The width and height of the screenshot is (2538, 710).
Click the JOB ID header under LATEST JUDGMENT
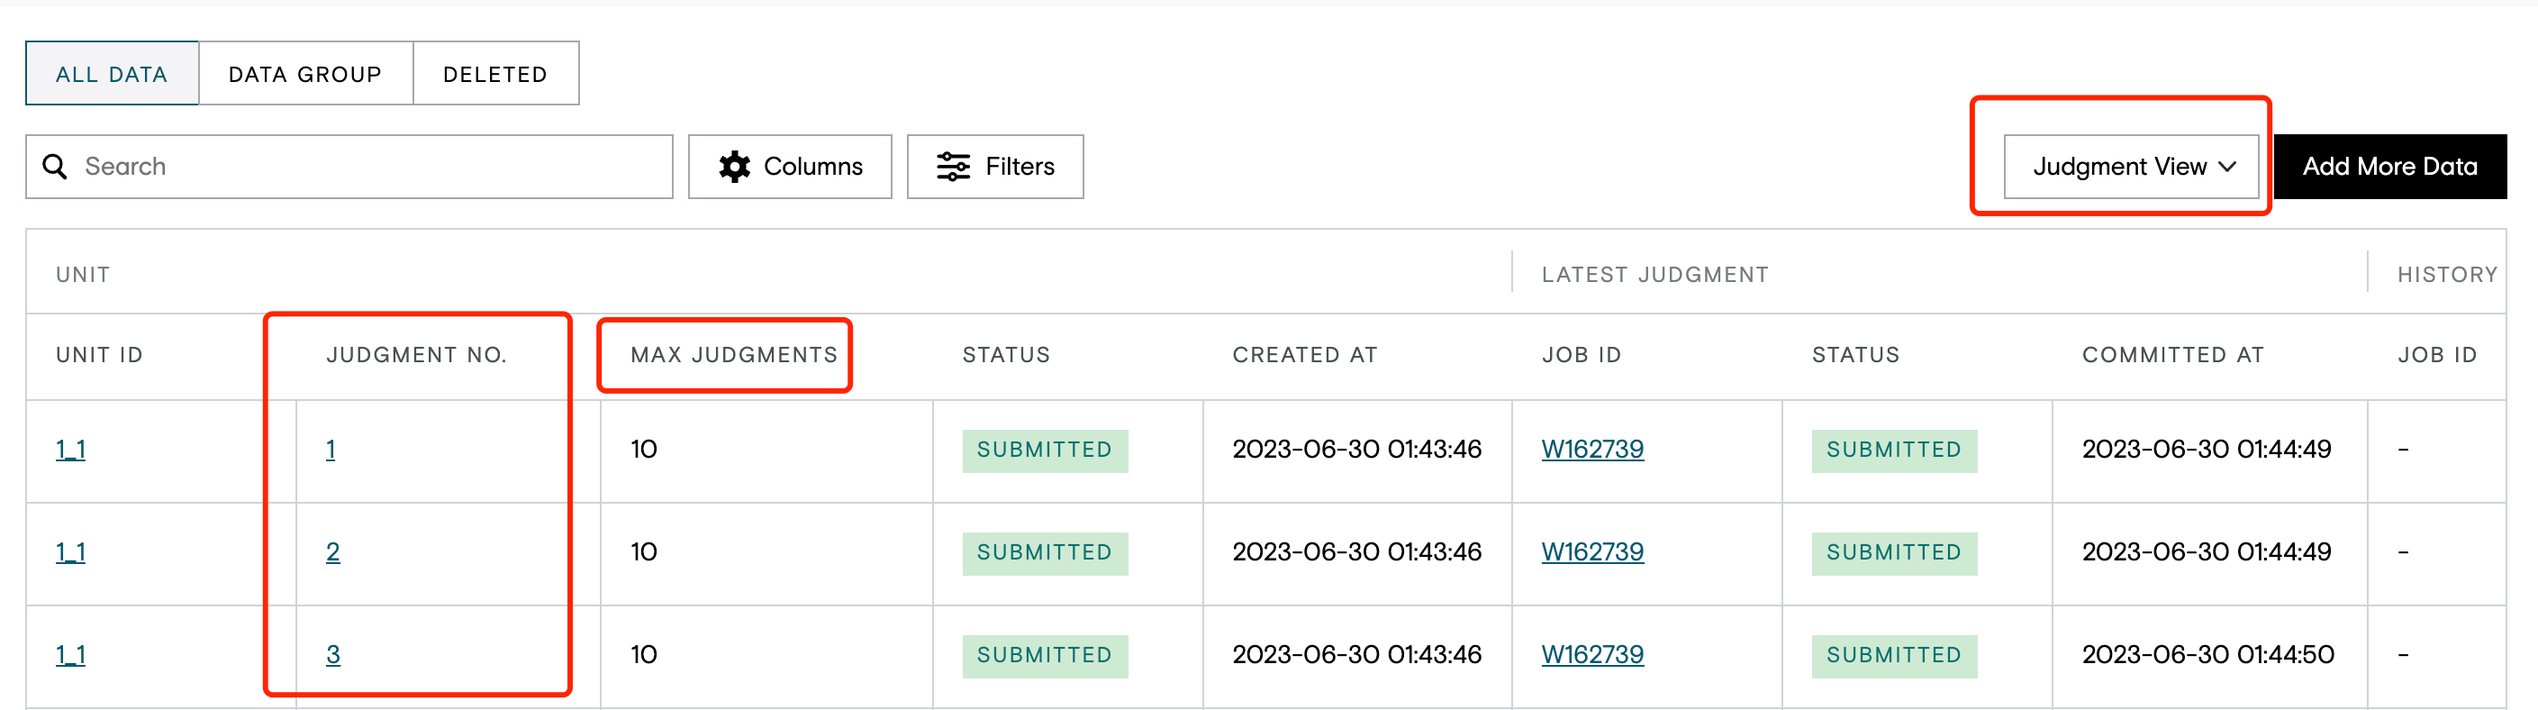point(1582,355)
